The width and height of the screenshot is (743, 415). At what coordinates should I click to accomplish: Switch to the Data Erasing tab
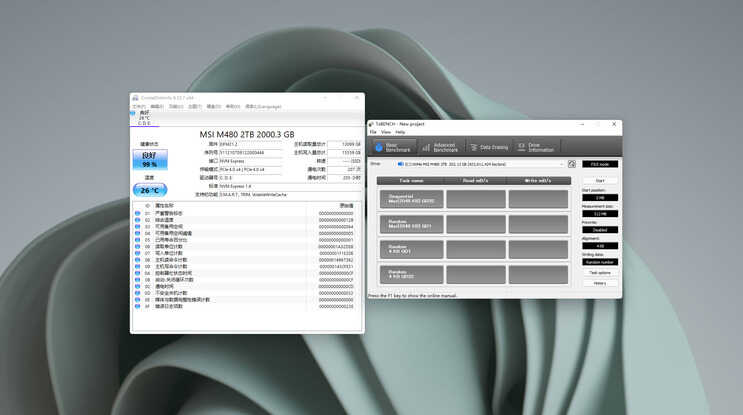click(x=489, y=147)
